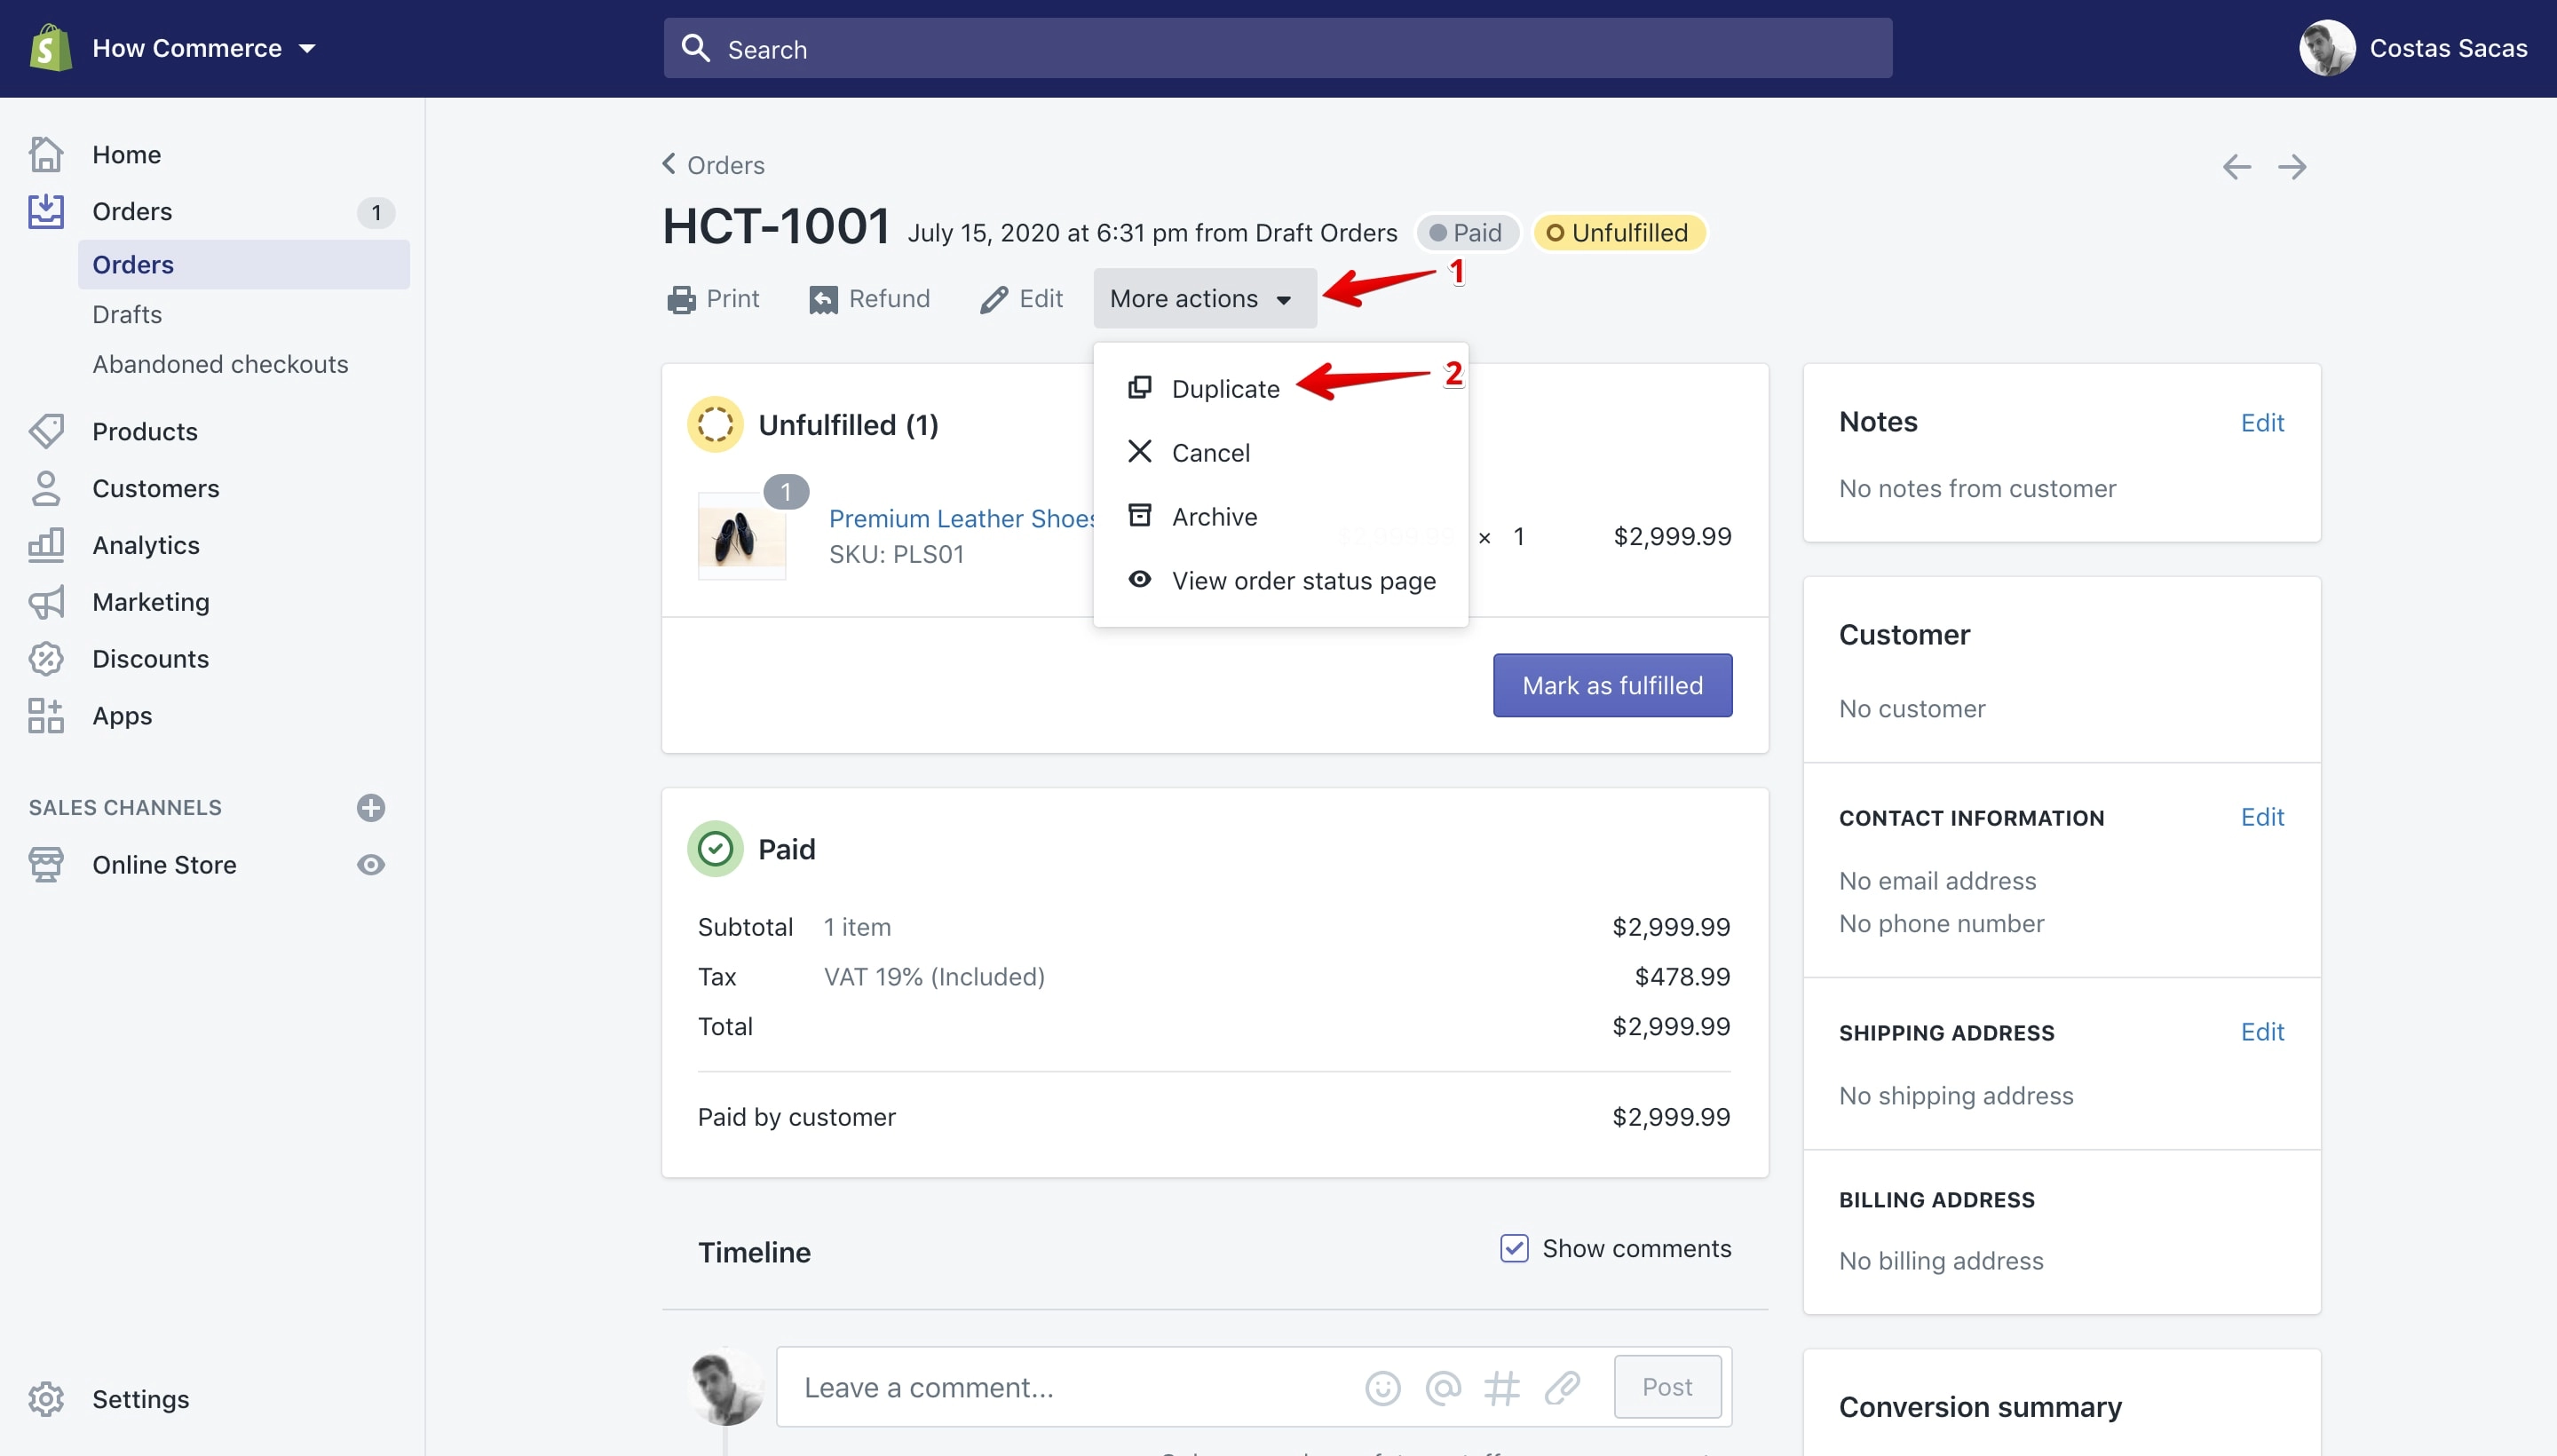Image resolution: width=2557 pixels, height=1456 pixels.
Task: Click the Online Store storefront icon
Action: click(x=46, y=864)
